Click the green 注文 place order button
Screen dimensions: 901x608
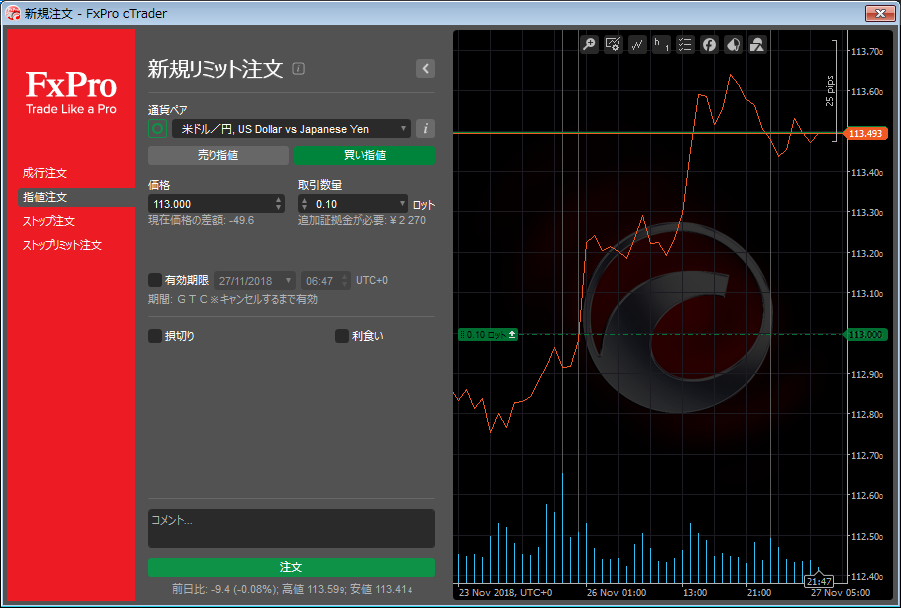[291, 567]
